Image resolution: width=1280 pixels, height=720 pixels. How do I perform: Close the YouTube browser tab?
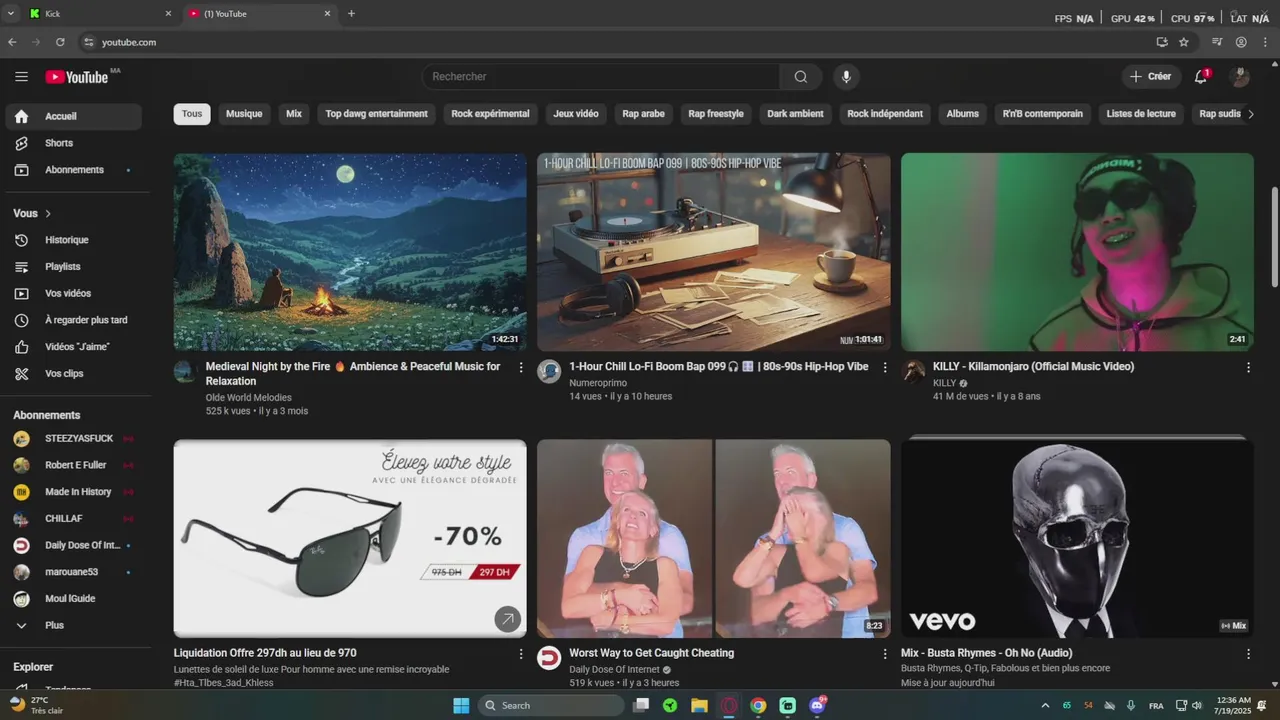[x=327, y=14]
